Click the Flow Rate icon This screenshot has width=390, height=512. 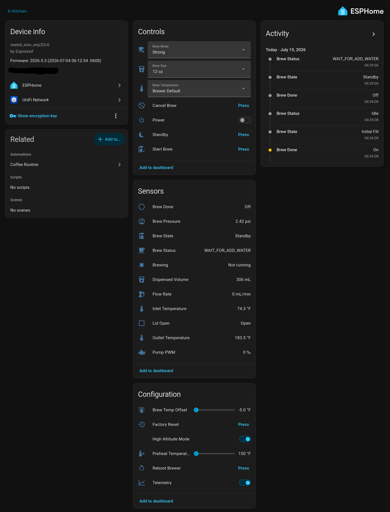pyautogui.click(x=141, y=294)
